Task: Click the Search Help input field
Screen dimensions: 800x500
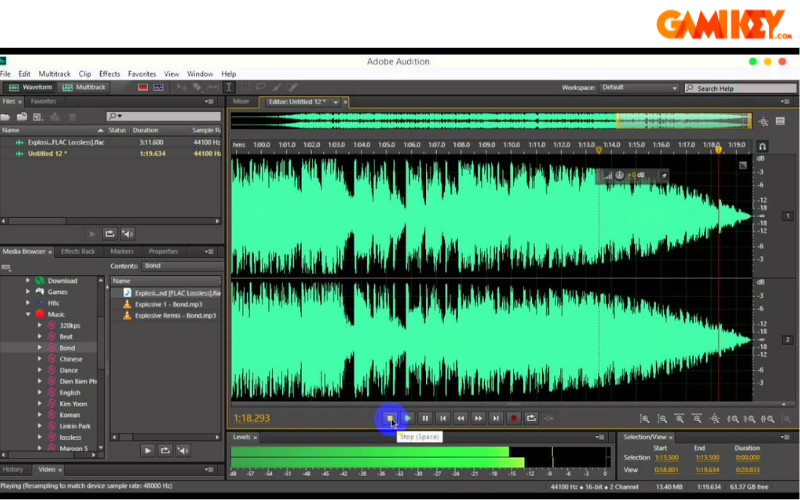Action: 740,88
